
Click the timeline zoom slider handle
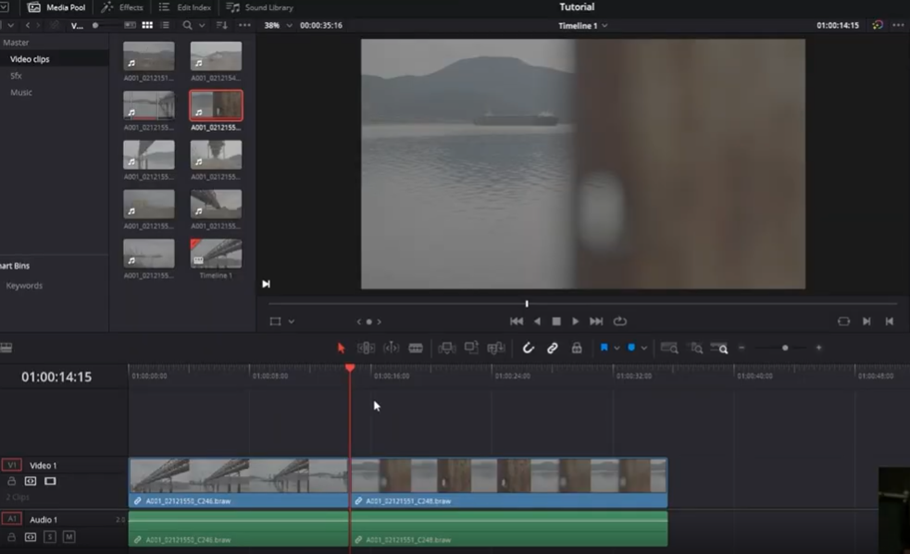(785, 348)
